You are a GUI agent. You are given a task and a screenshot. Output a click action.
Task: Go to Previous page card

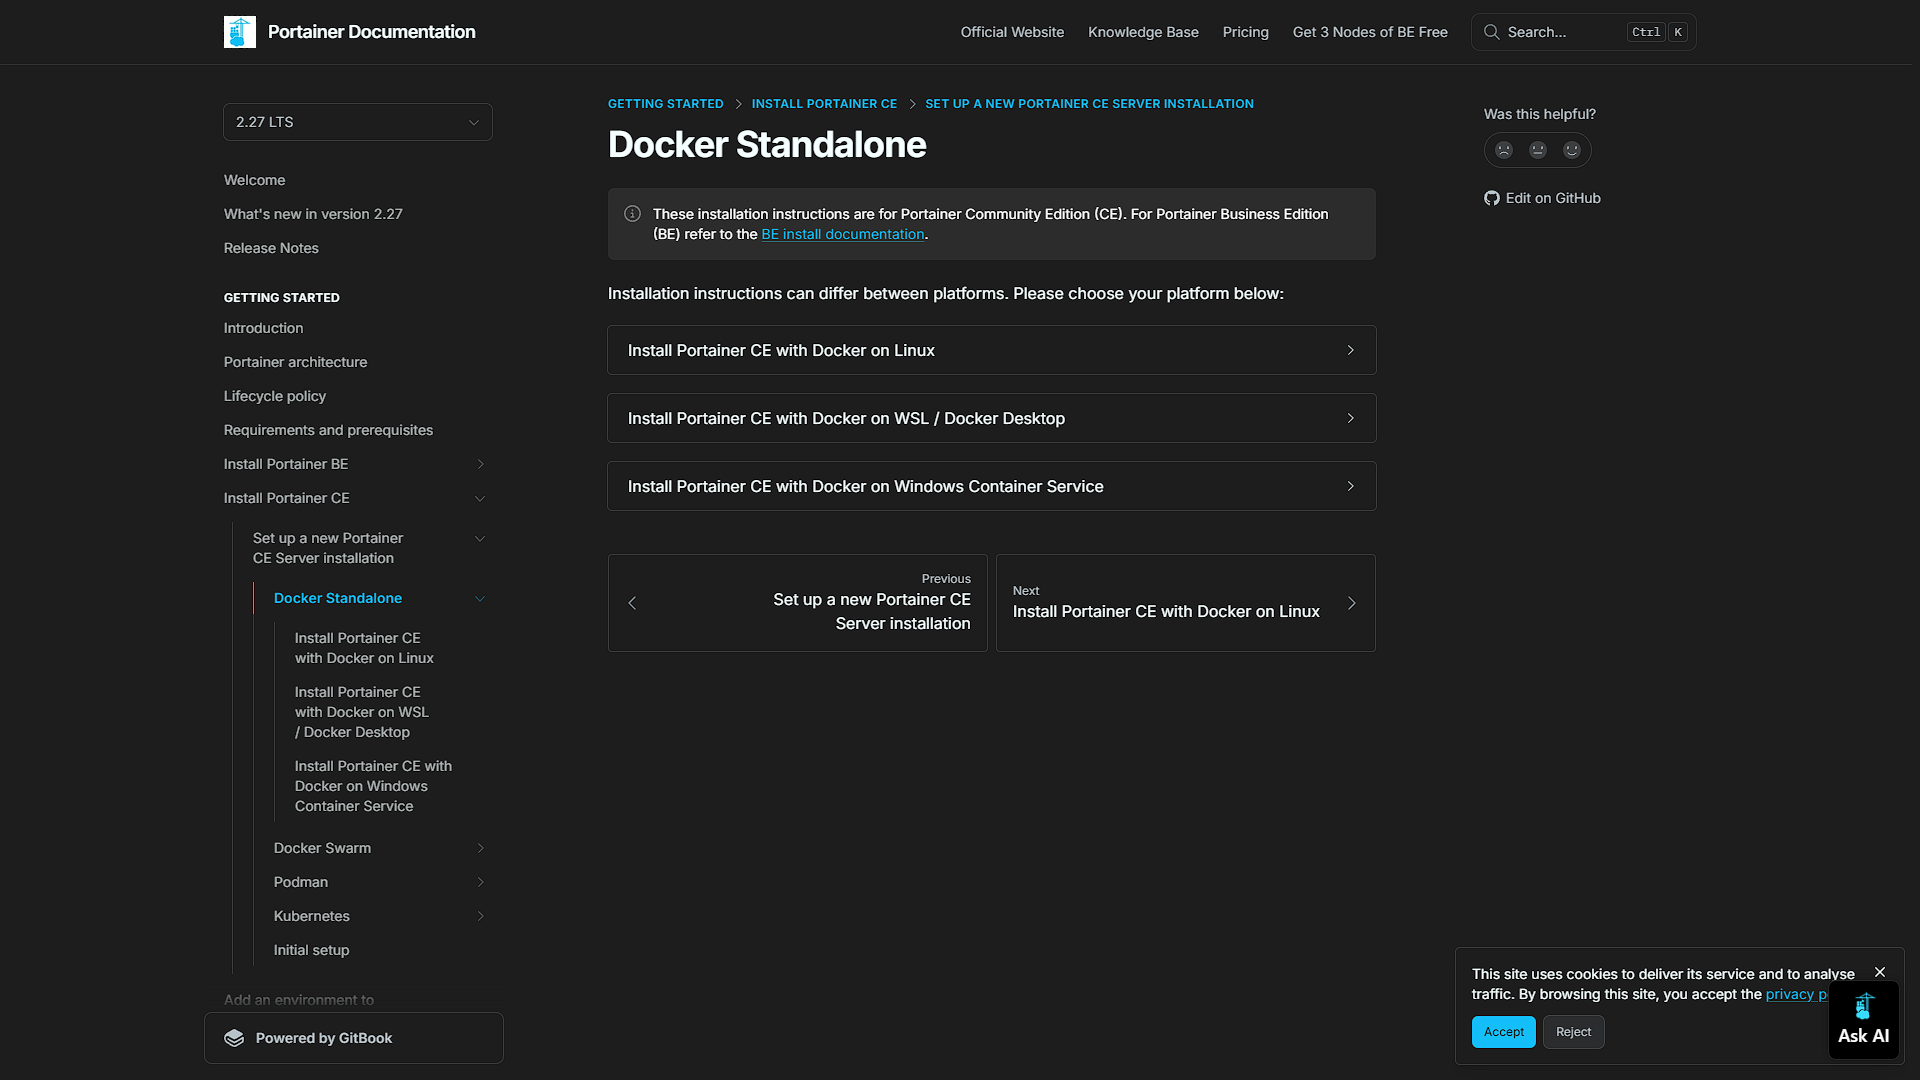(798, 603)
